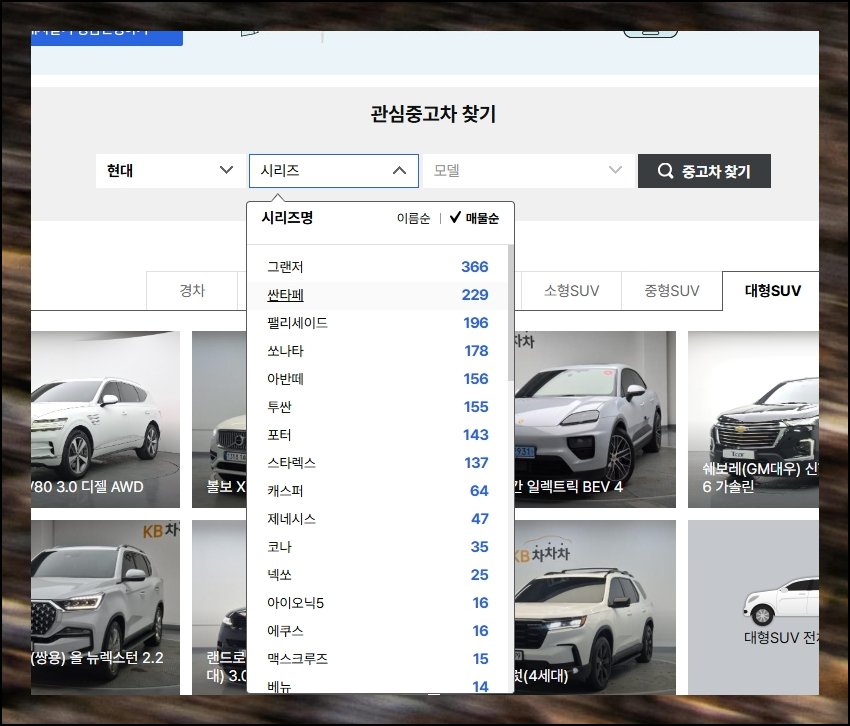Select 그랜저 from the series list
Image resolution: width=850 pixels, height=726 pixels.
click(377, 267)
